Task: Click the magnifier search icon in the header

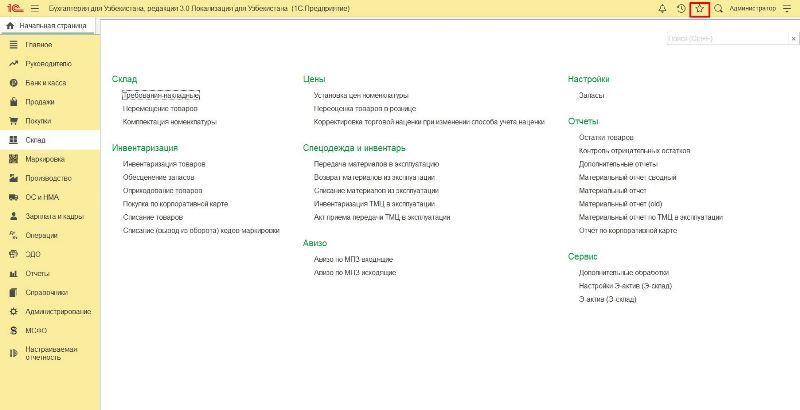Action: 718,8
